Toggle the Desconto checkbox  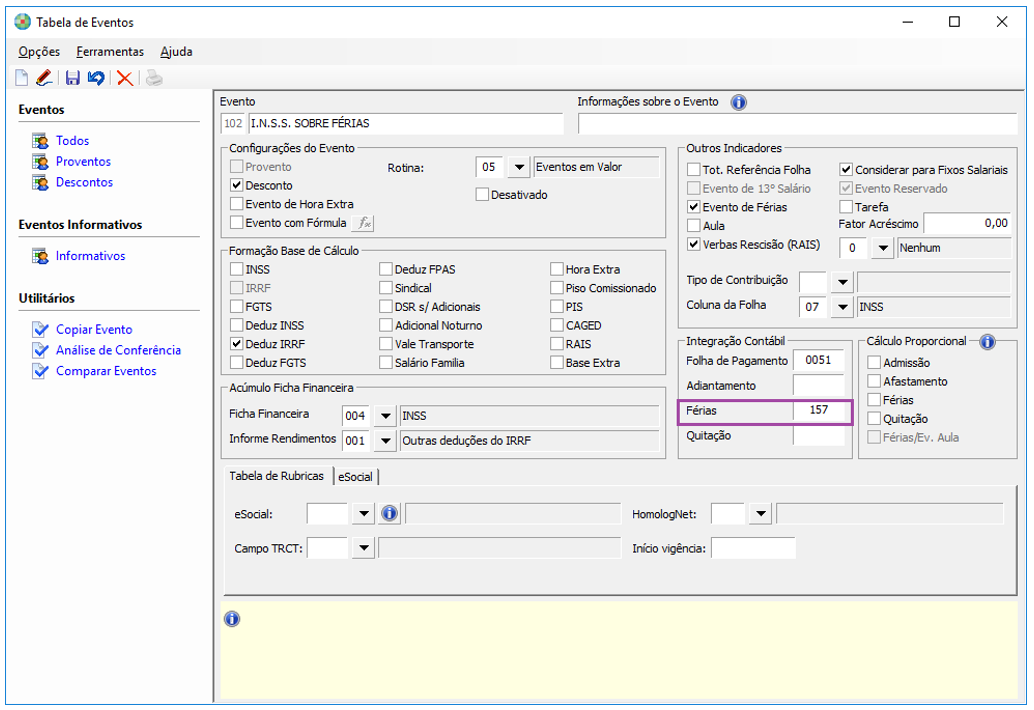coord(237,185)
